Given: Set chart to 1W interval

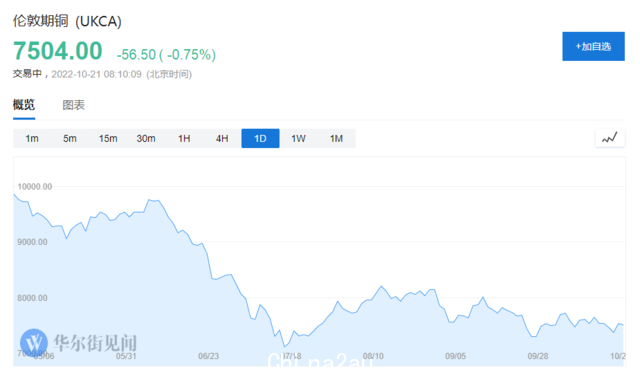Looking at the screenshot, I should [x=298, y=138].
